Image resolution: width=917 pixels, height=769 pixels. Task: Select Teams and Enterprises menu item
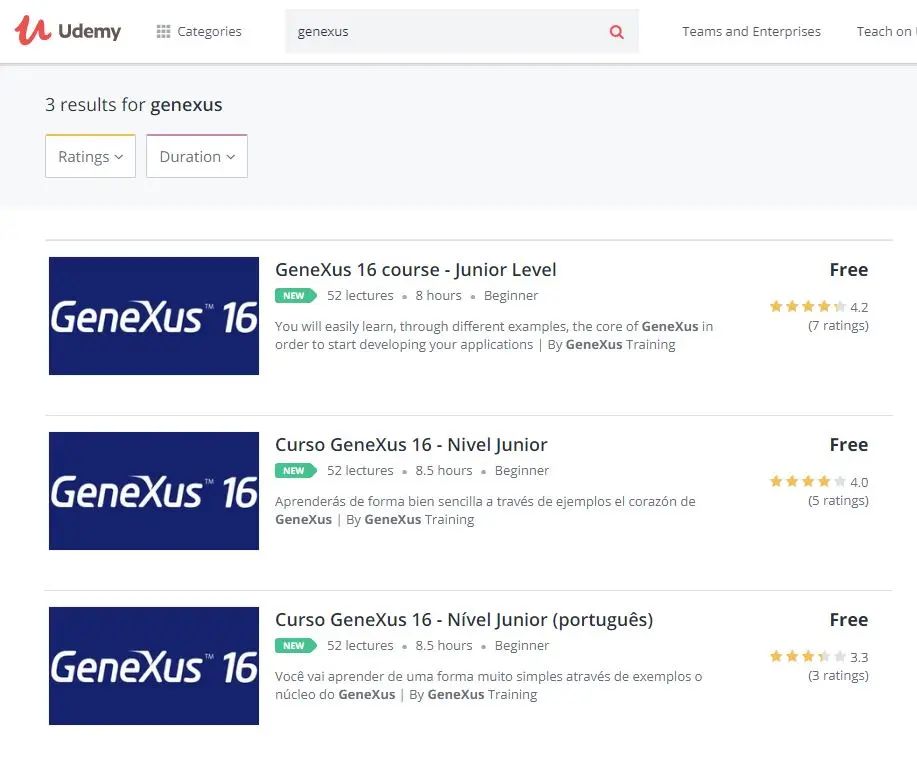pyautogui.click(x=751, y=31)
